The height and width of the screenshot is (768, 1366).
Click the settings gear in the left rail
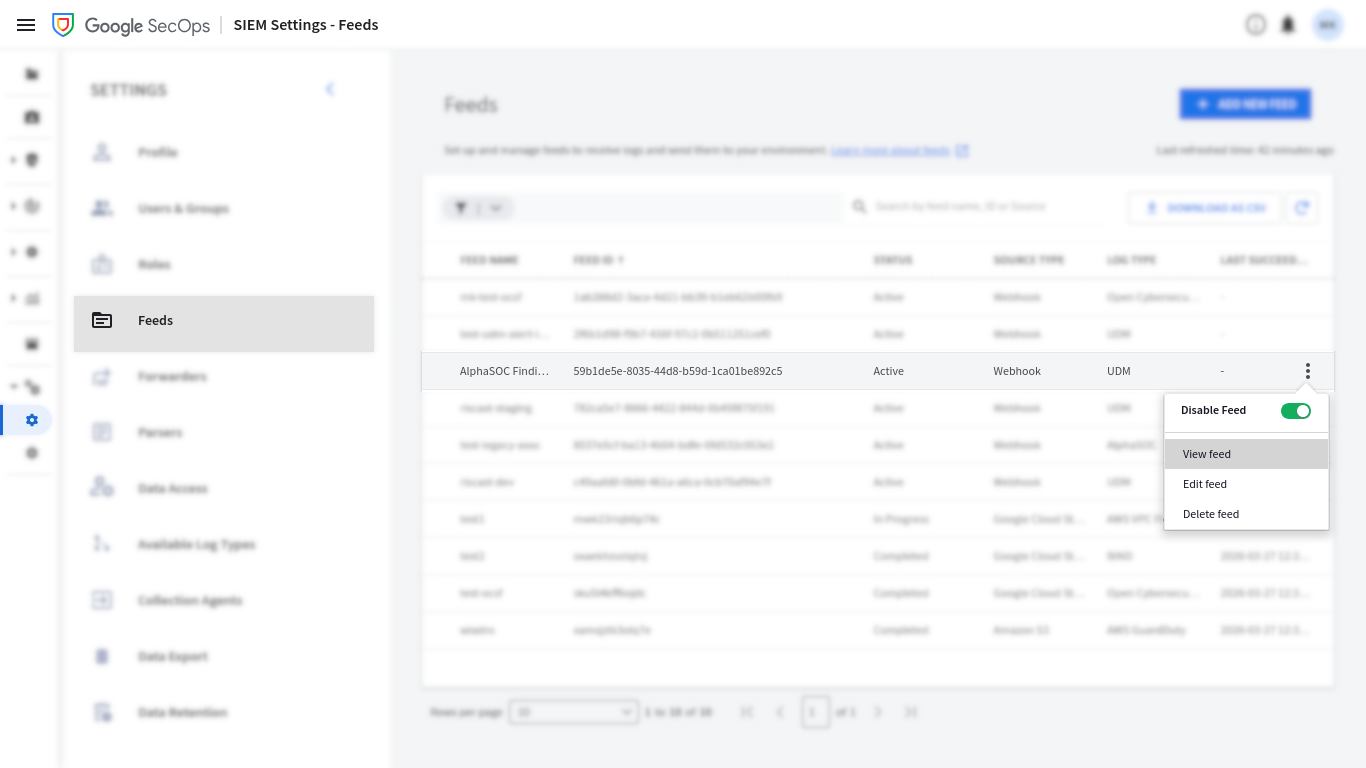click(x=30, y=420)
